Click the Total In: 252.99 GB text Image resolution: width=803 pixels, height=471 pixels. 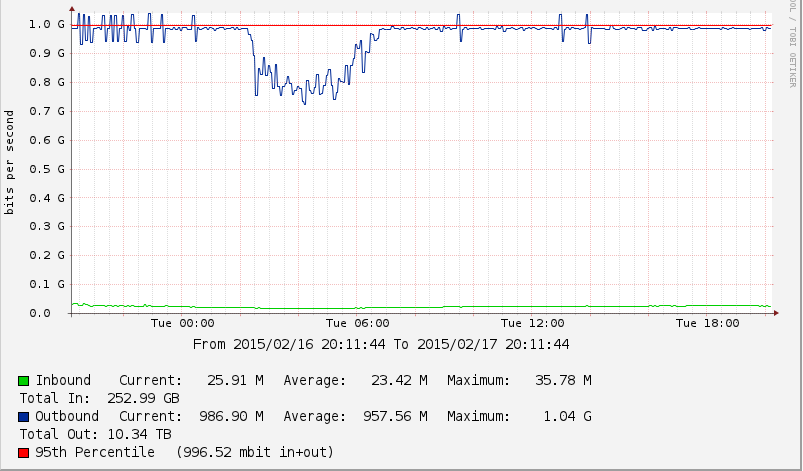click(x=99, y=399)
